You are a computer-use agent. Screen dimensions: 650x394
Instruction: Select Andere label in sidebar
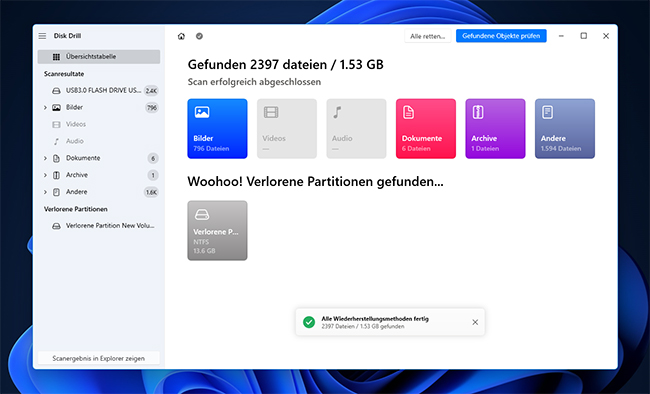[x=76, y=192]
